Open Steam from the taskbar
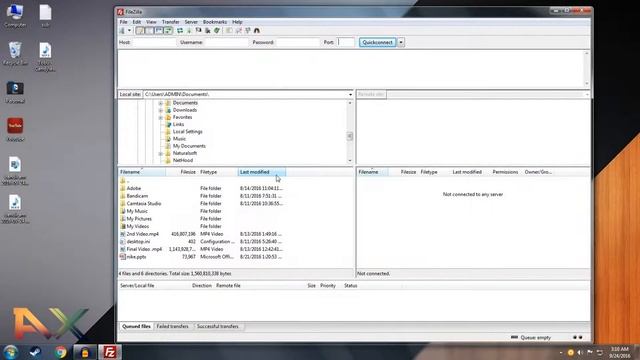The image size is (640, 360). click(36, 352)
